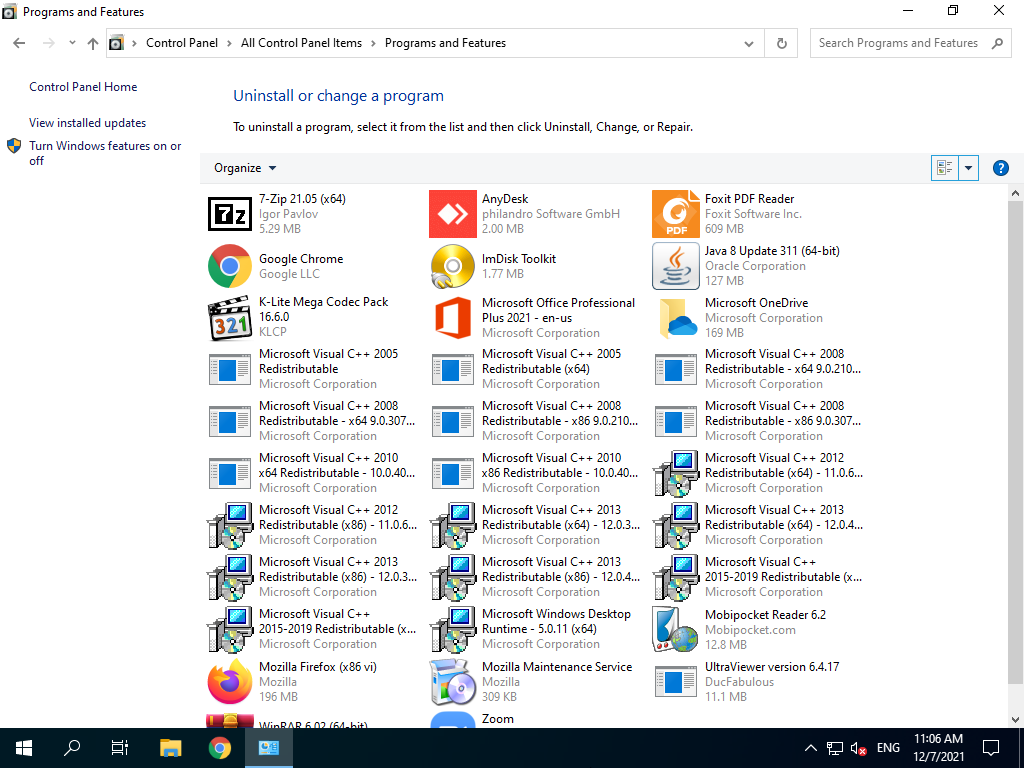Select the Foxit PDF Reader icon
The width and height of the screenshot is (1024, 768).
click(675, 214)
